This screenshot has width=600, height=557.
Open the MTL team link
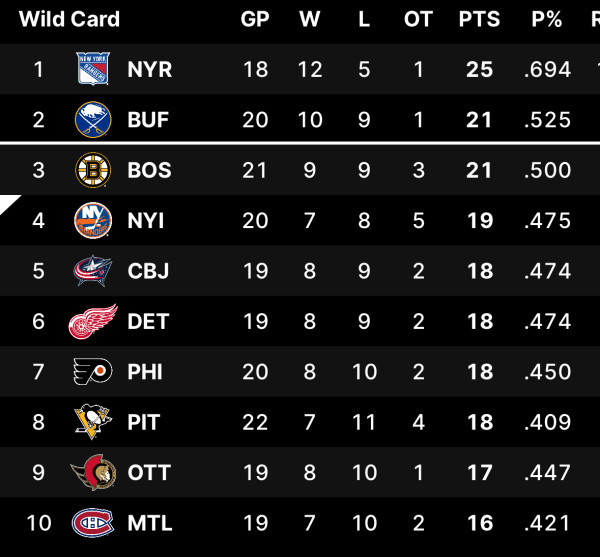[150, 522]
